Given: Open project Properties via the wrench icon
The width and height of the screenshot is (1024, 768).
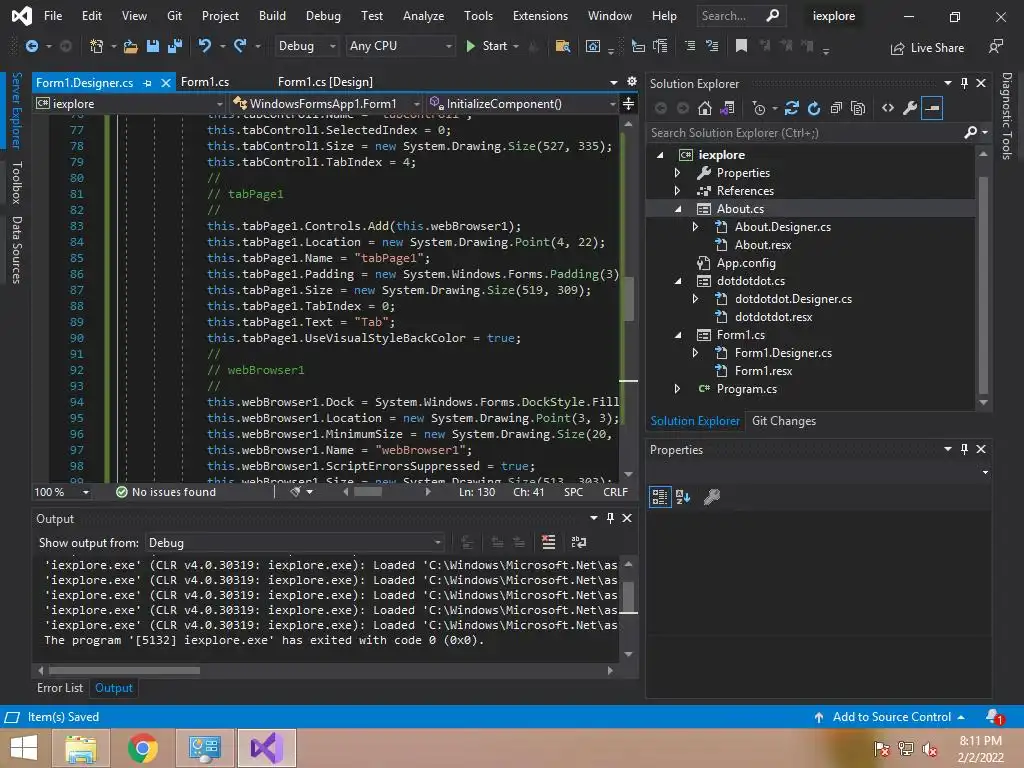Looking at the screenshot, I should pyautogui.click(x=909, y=108).
